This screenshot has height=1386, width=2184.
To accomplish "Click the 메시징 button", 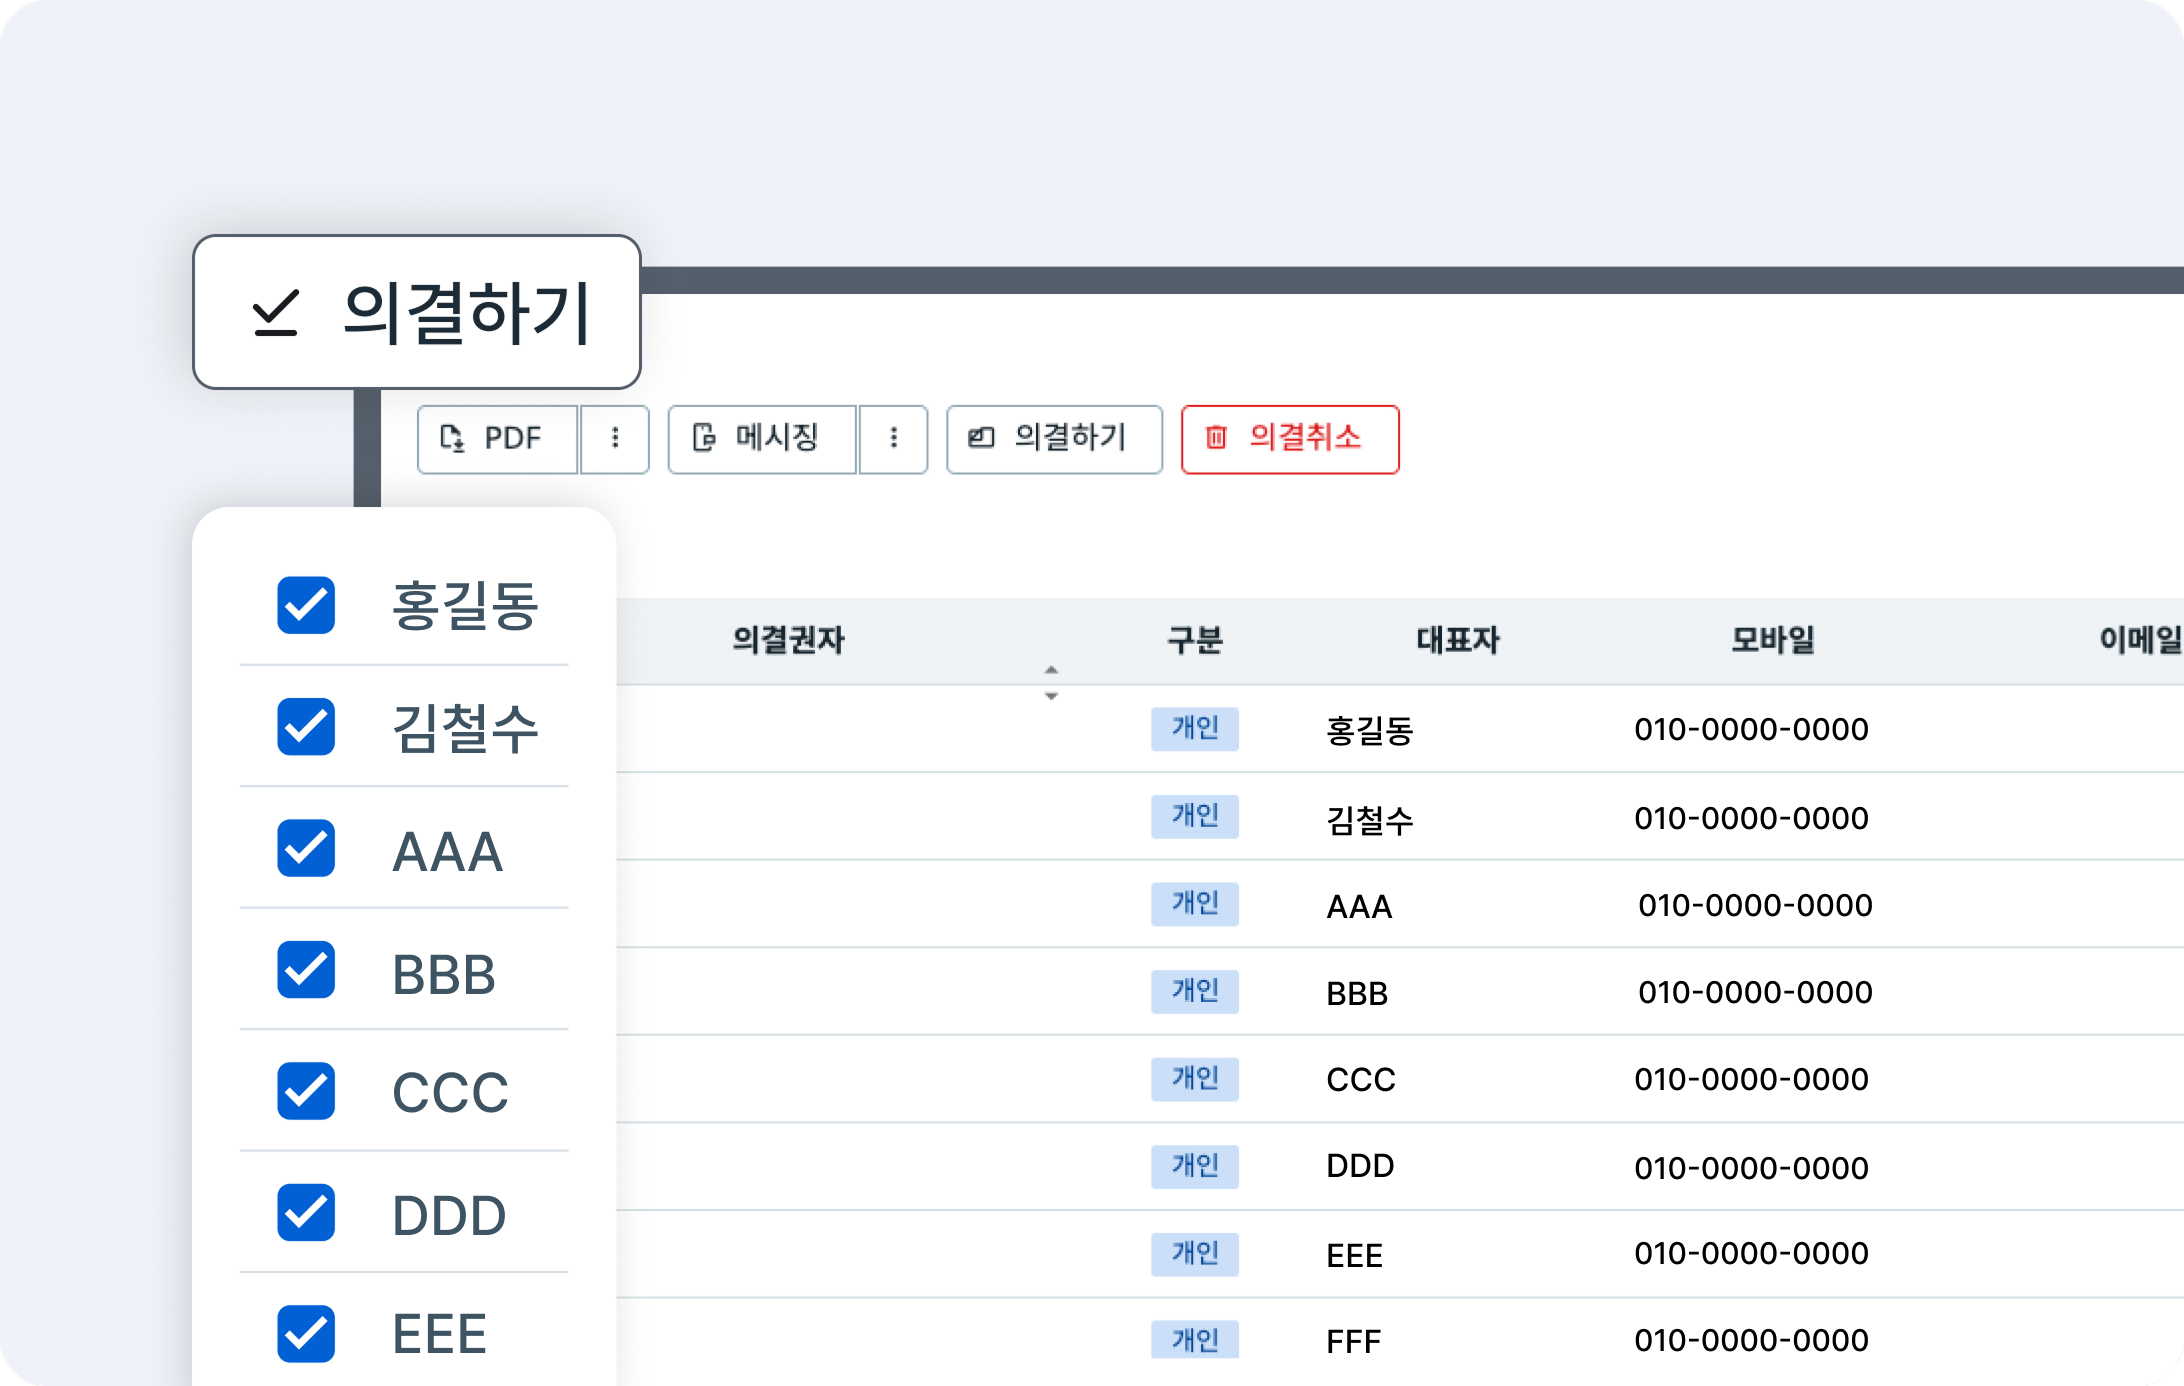I will tap(762, 439).
